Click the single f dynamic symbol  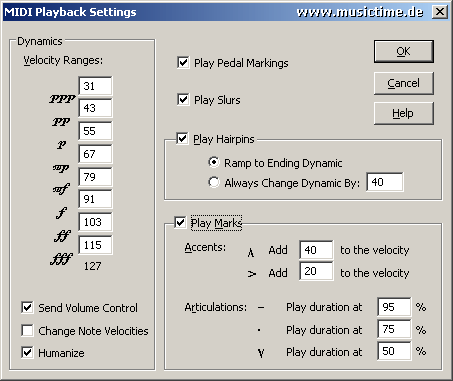pyautogui.click(x=61, y=213)
